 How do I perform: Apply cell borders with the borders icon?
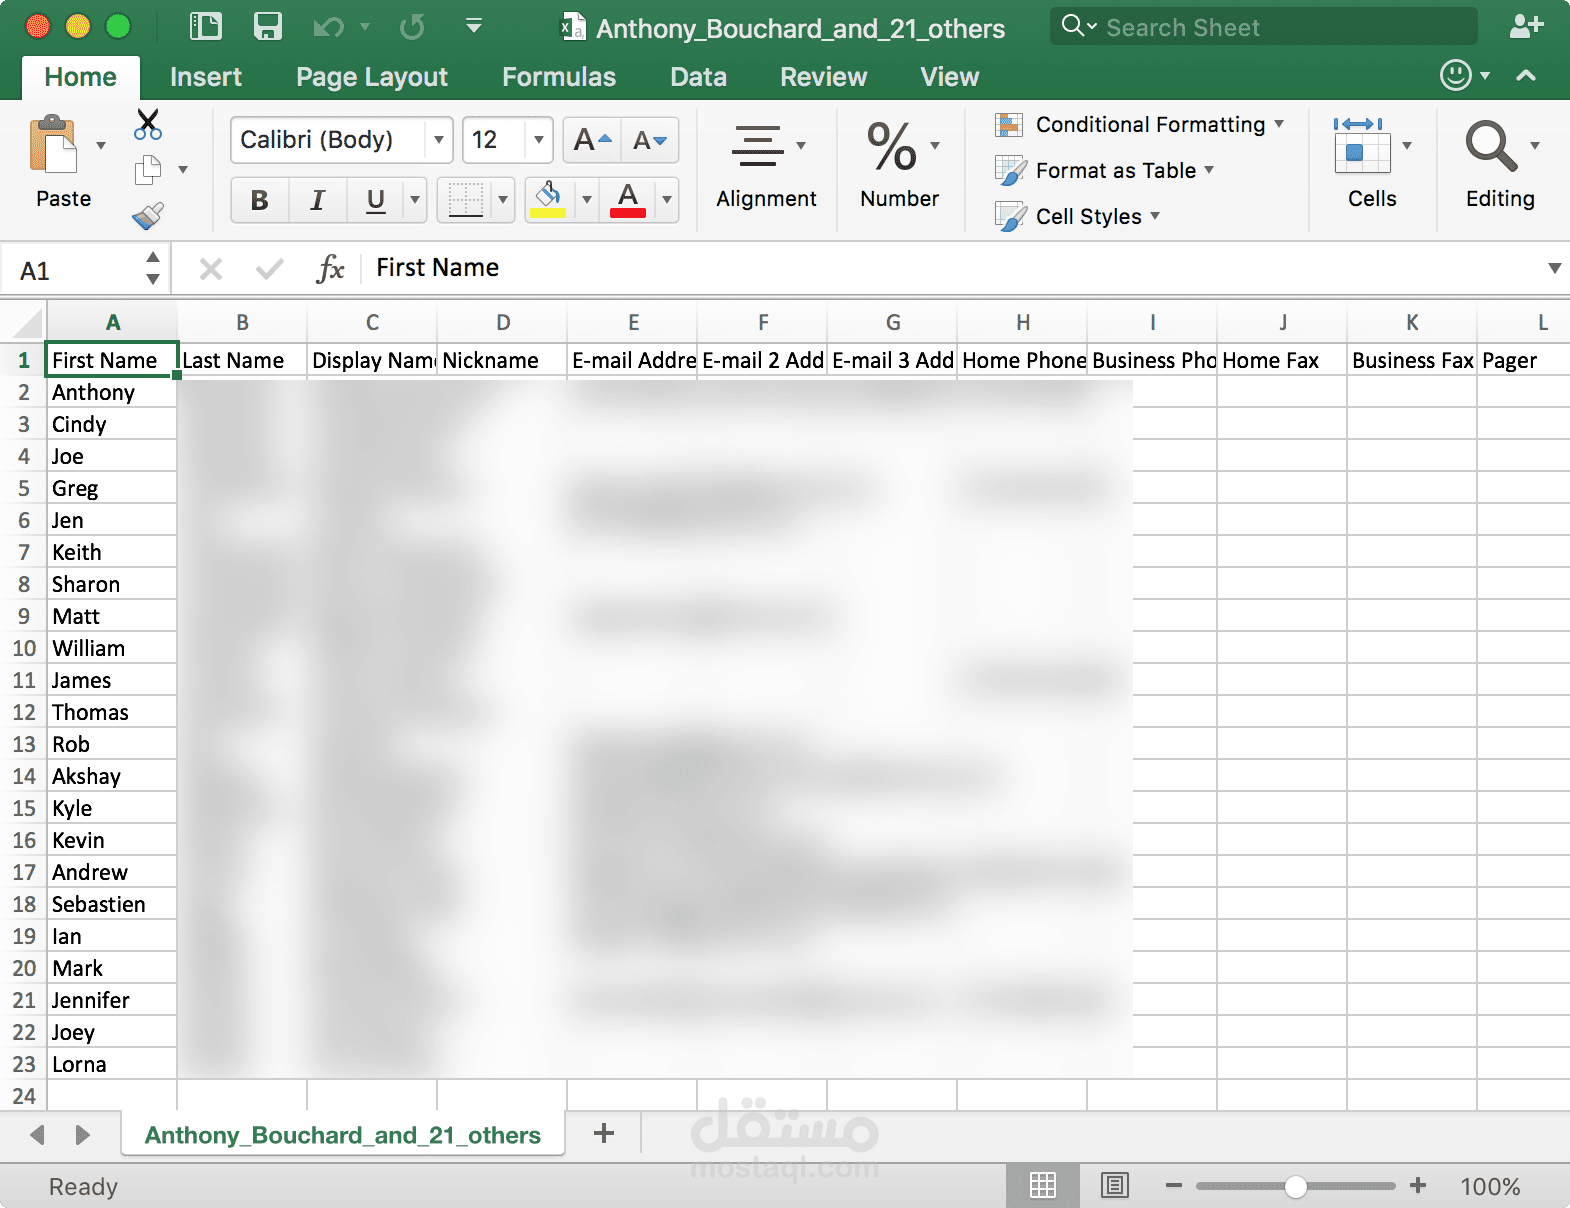466,200
